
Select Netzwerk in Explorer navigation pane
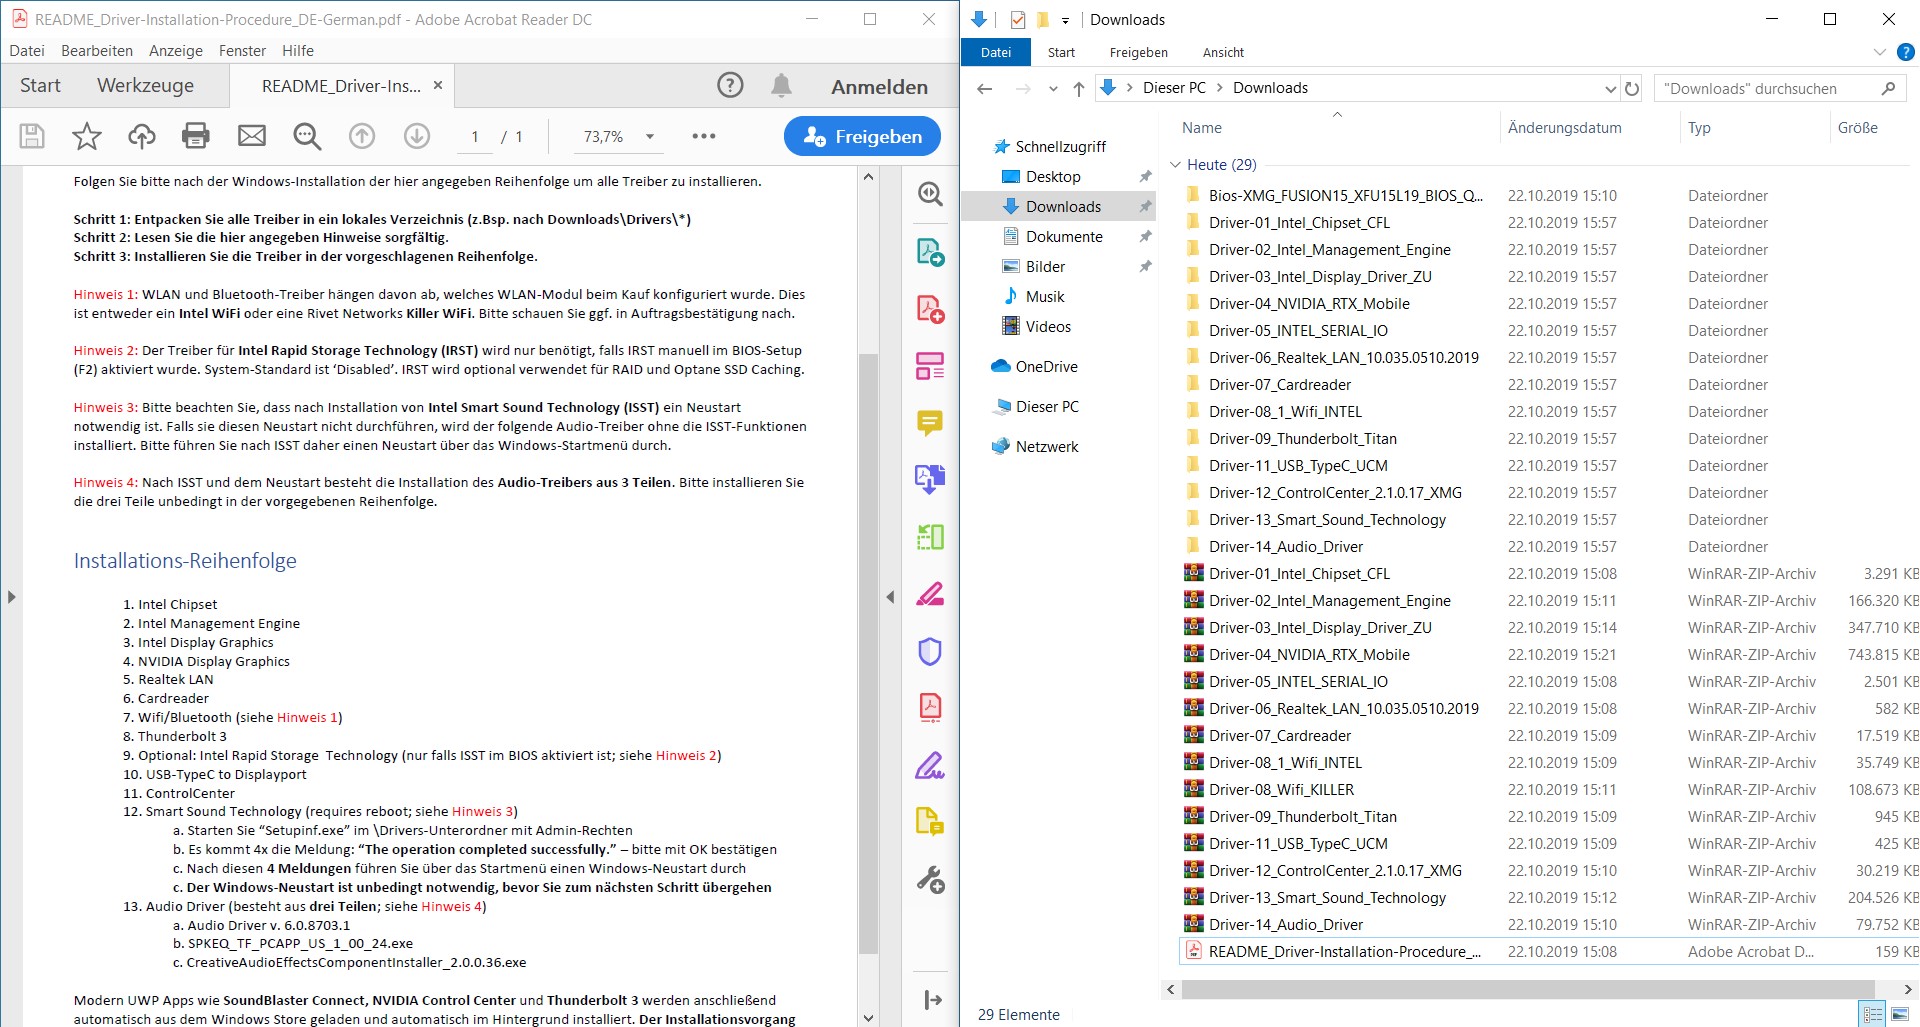(1035, 446)
